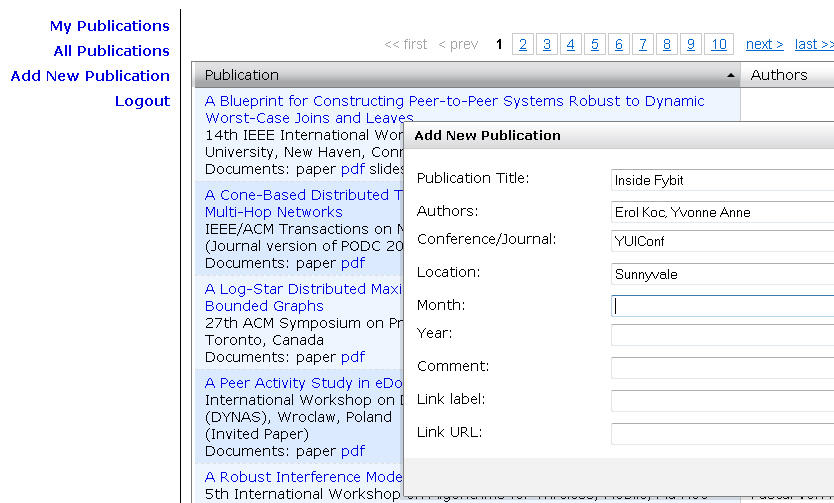Focus the Comment input field
Image resolution: width=834 pixels, height=503 pixels.
point(722,368)
